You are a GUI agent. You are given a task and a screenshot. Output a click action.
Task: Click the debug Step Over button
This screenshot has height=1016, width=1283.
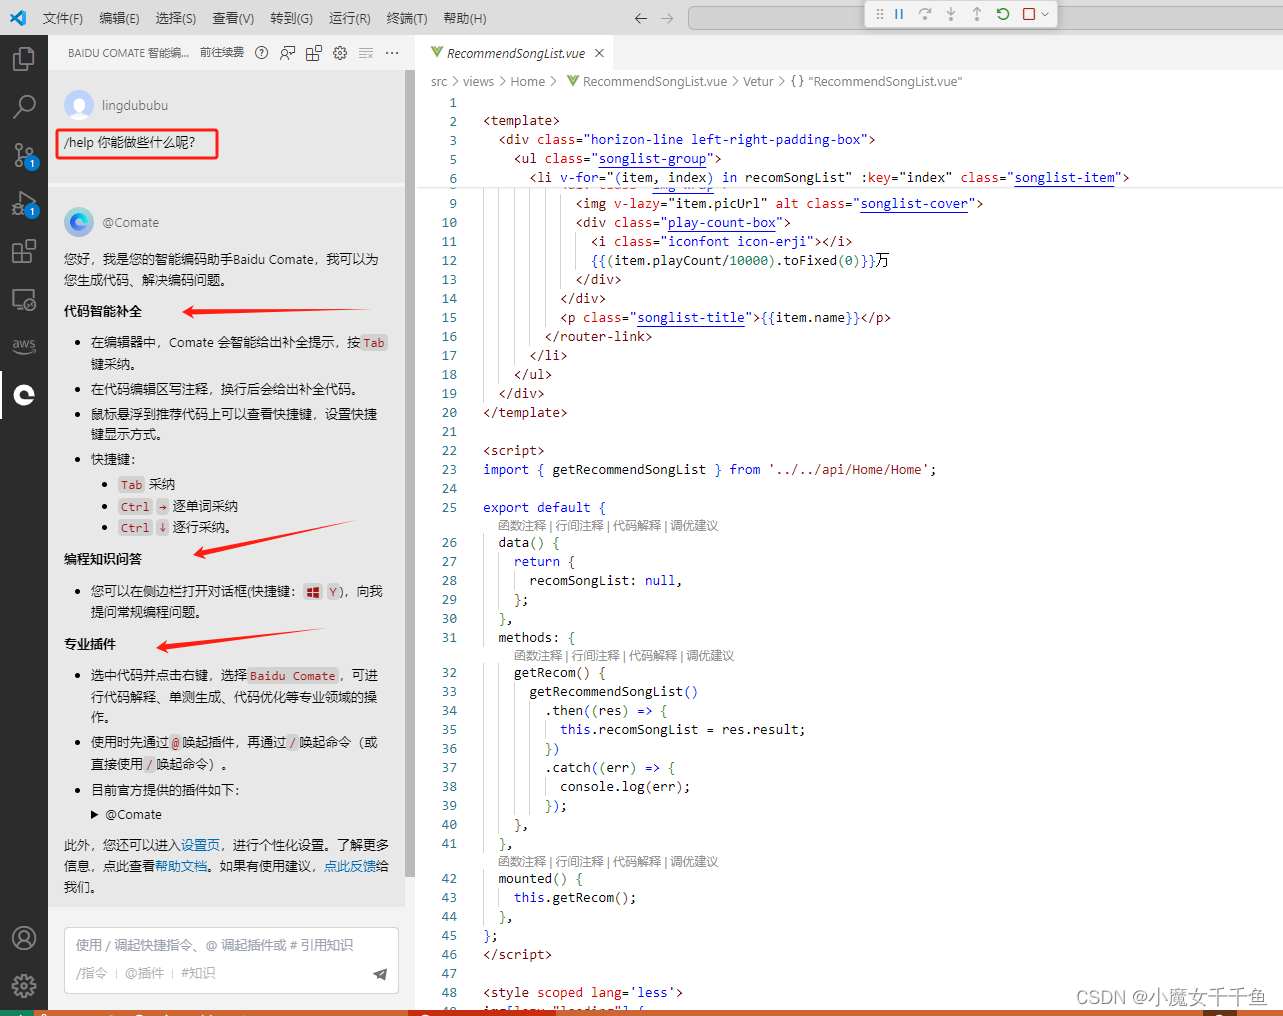click(x=925, y=14)
